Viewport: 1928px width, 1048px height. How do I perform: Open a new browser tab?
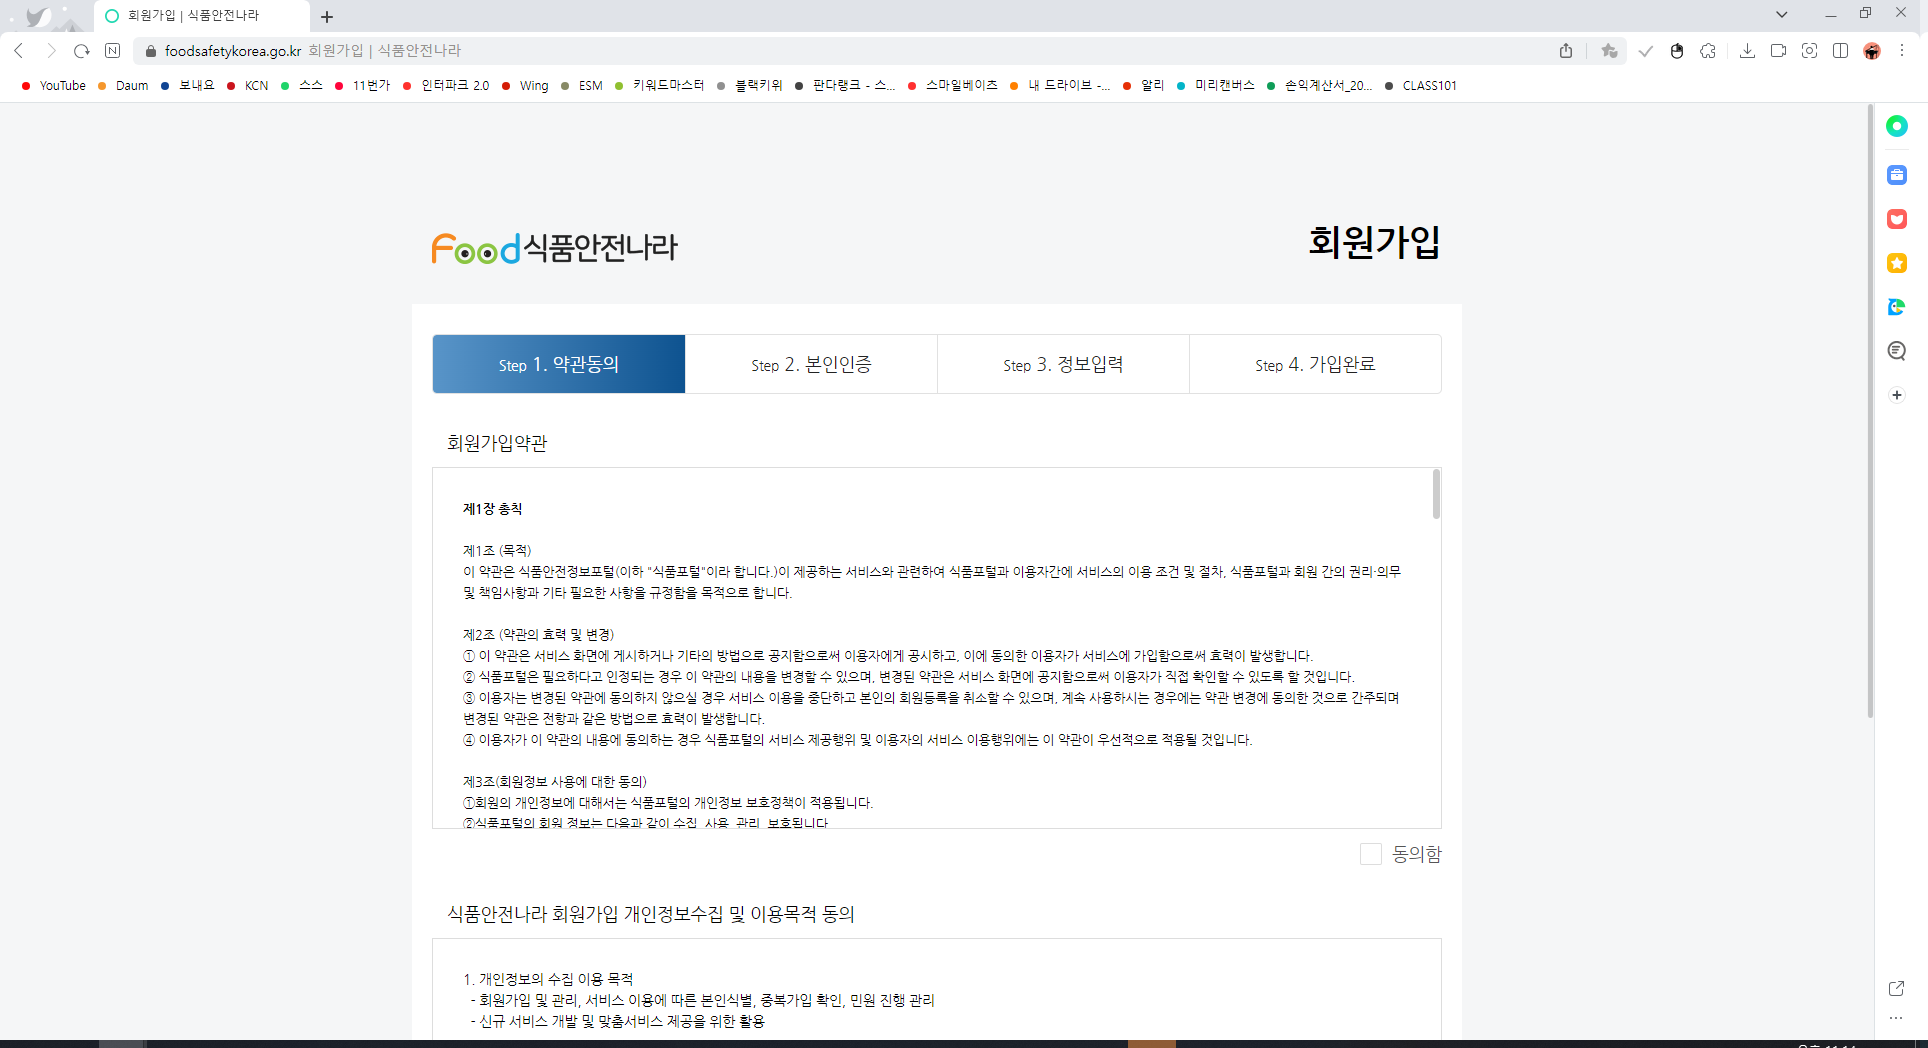327,16
